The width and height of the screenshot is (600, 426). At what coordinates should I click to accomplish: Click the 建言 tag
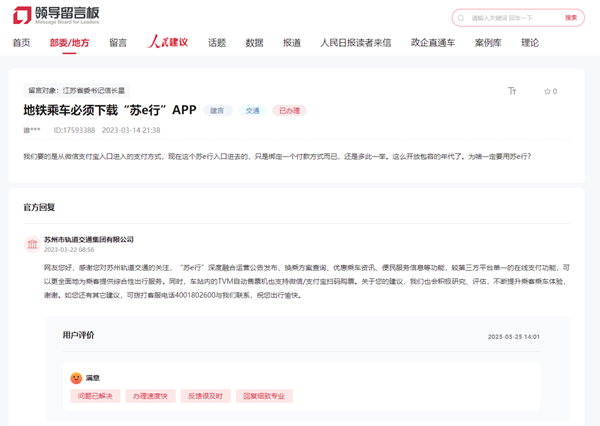(217, 111)
